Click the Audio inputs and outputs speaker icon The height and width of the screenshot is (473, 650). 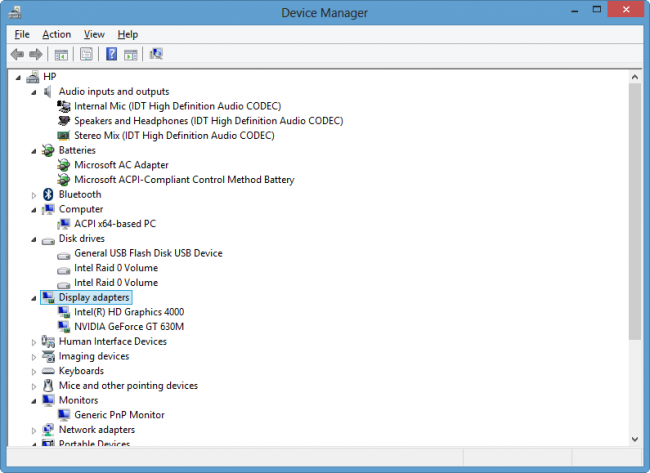[48, 92]
